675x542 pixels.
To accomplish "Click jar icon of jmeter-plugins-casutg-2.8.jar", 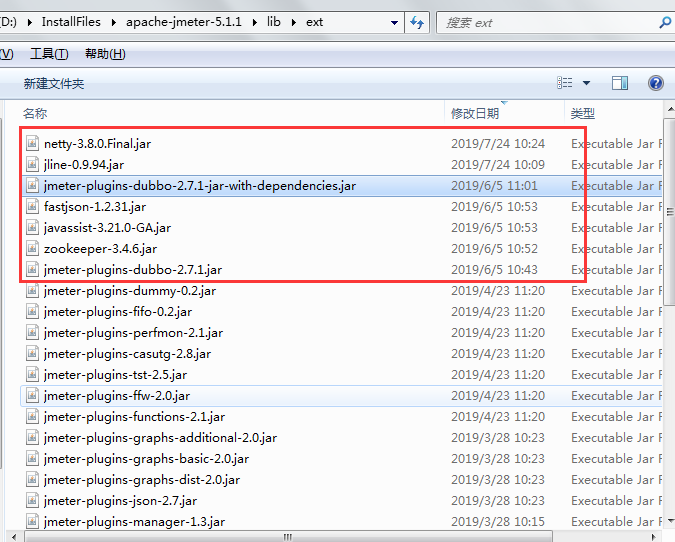I will click(32, 353).
